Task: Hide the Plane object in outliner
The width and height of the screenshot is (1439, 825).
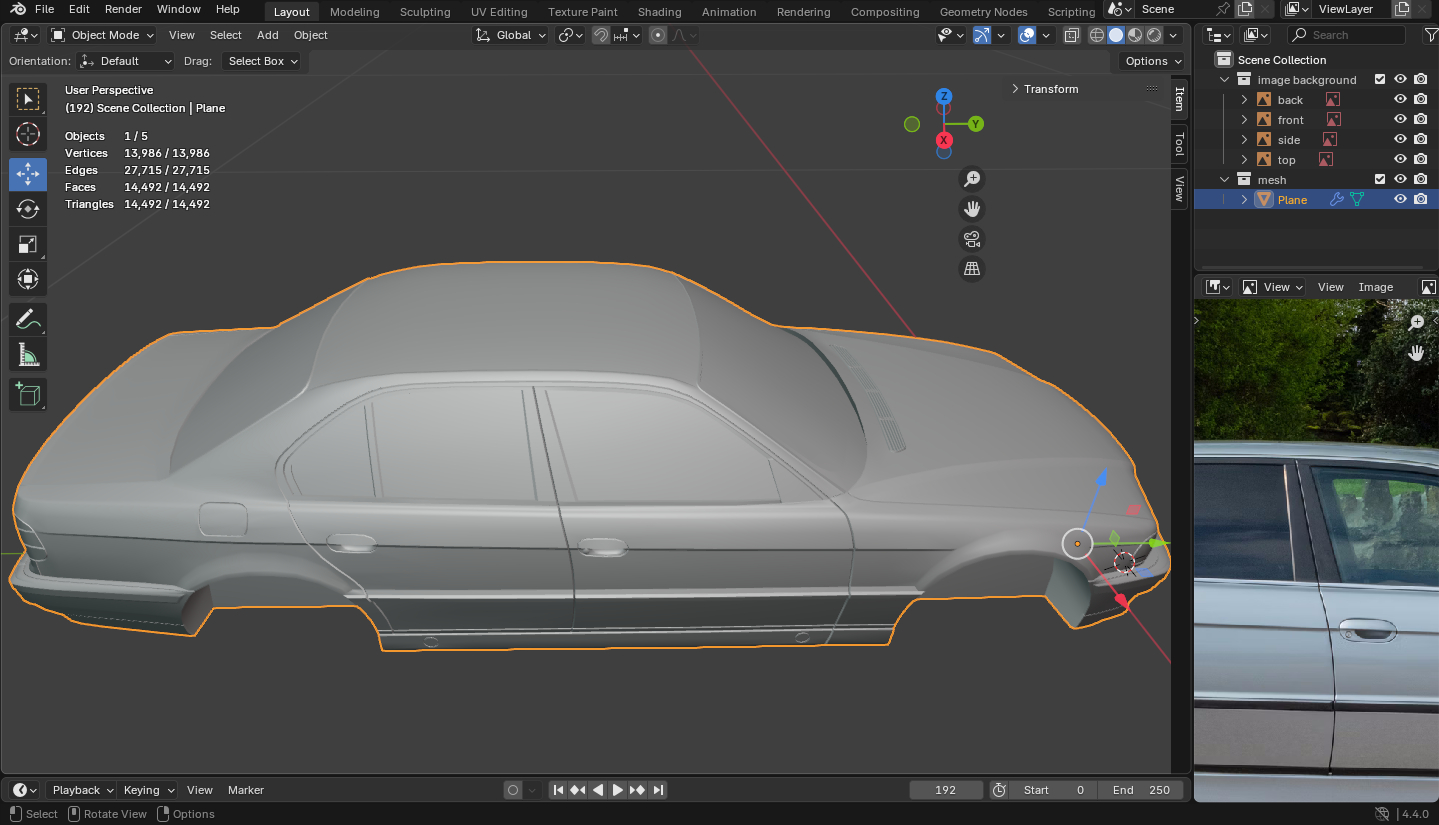Action: [1400, 199]
